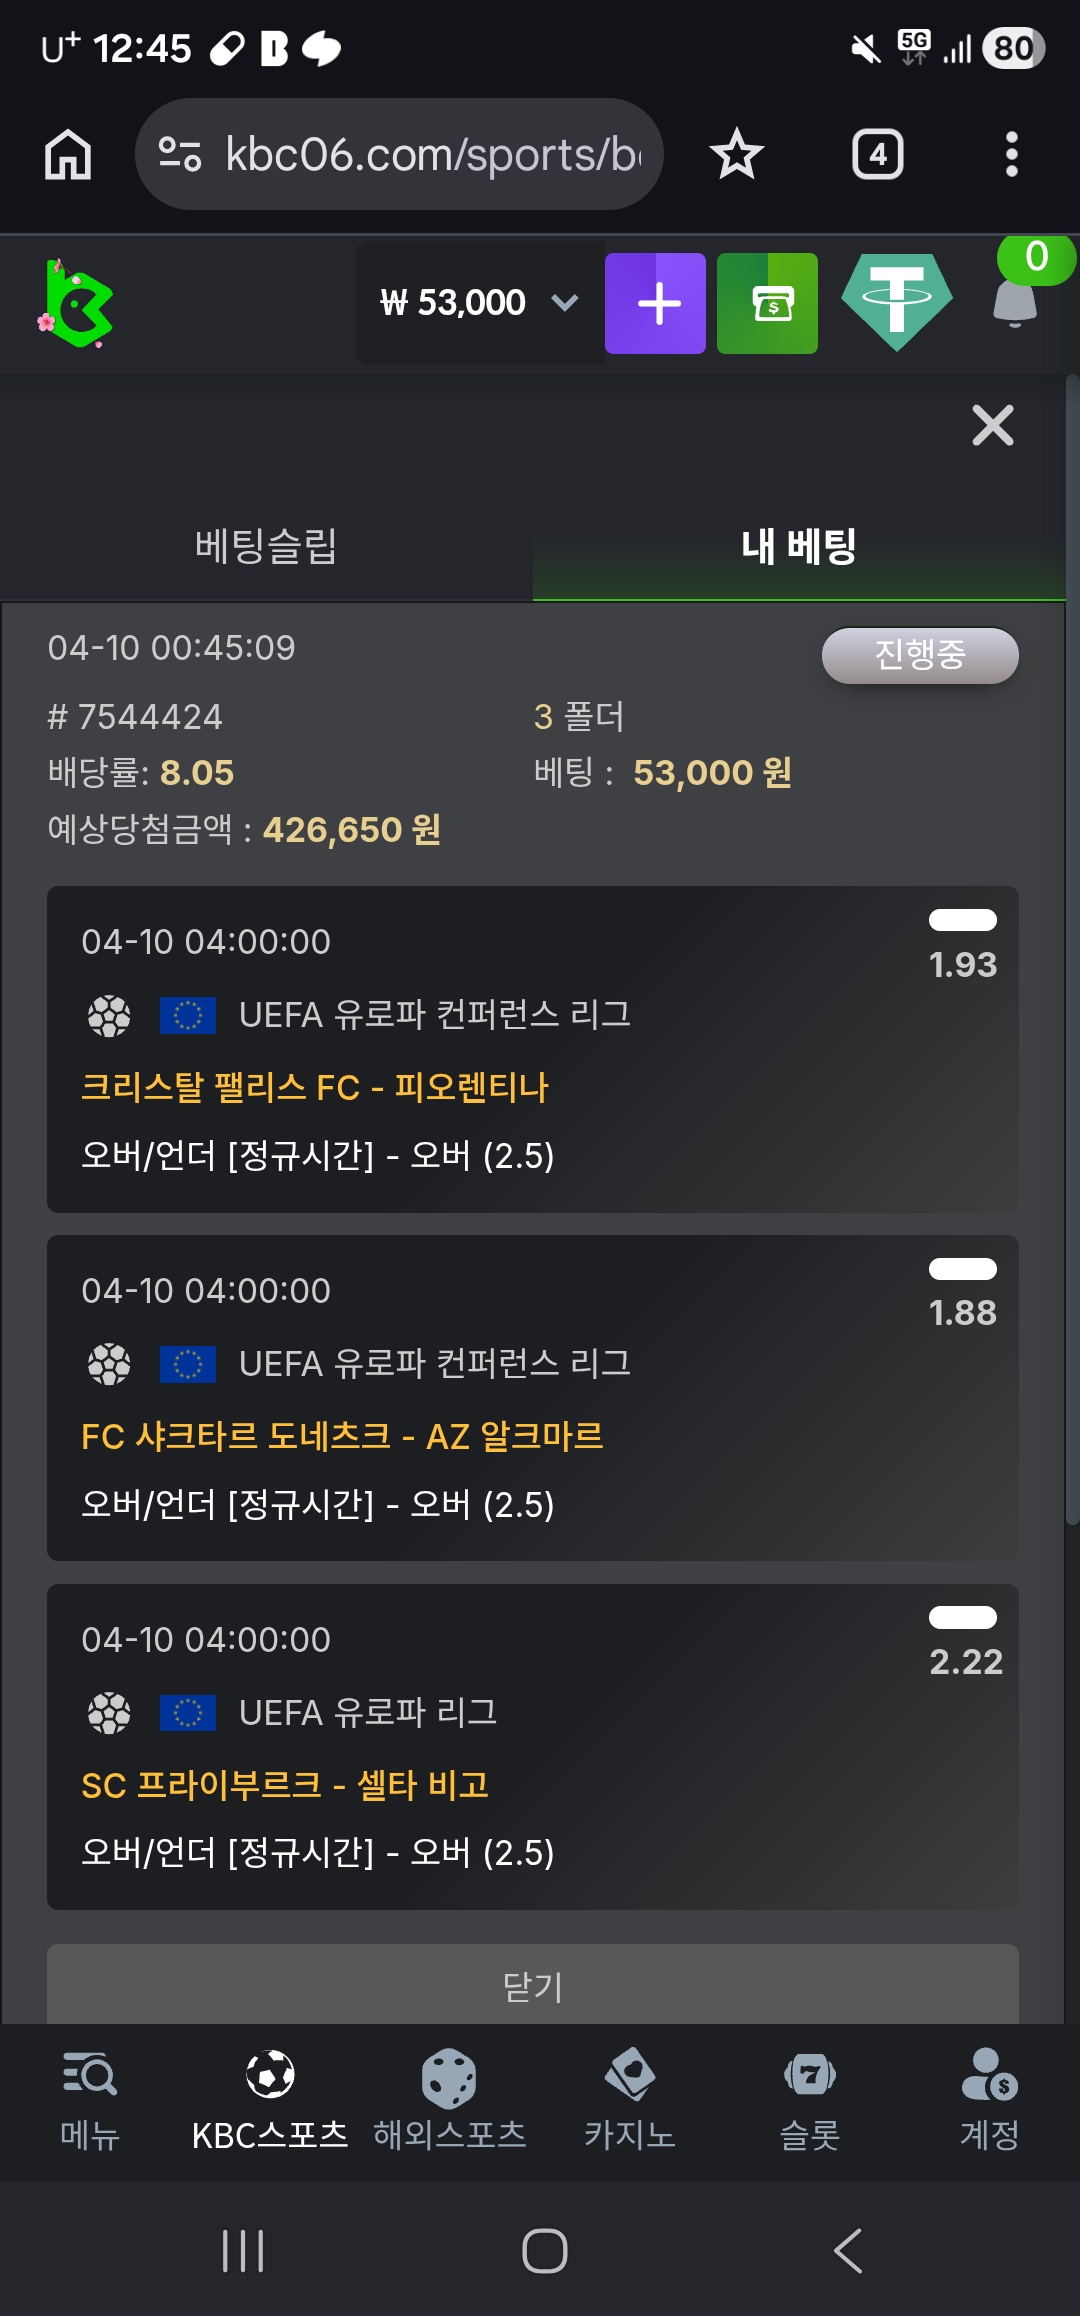
Task: Click the 진행중 status button
Action: (919, 655)
